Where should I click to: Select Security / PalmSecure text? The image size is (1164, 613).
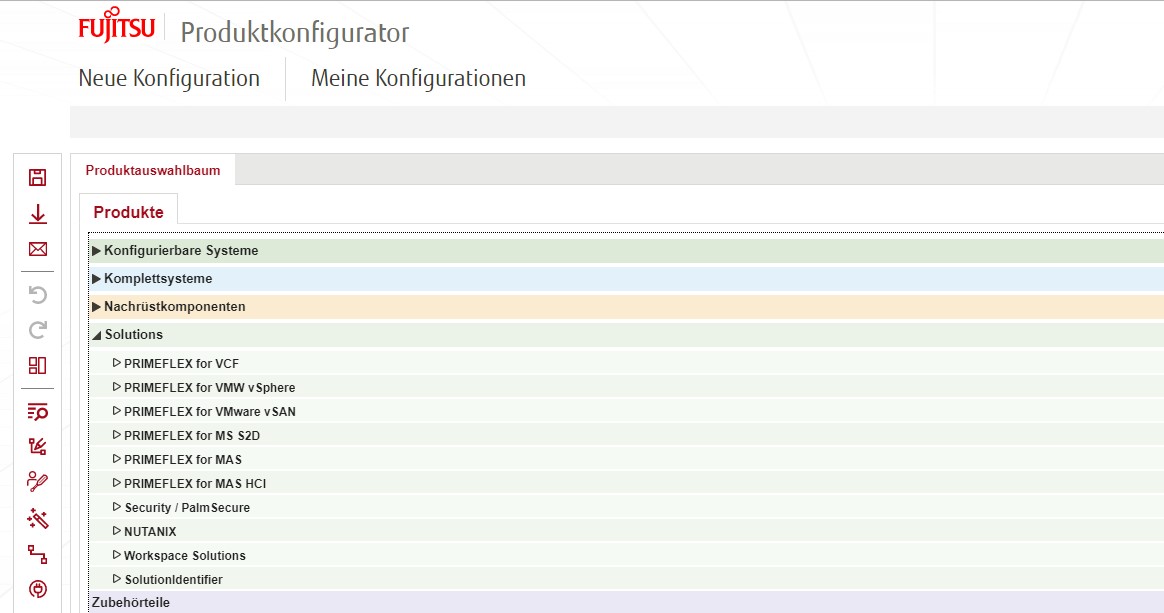click(x=187, y=508)
